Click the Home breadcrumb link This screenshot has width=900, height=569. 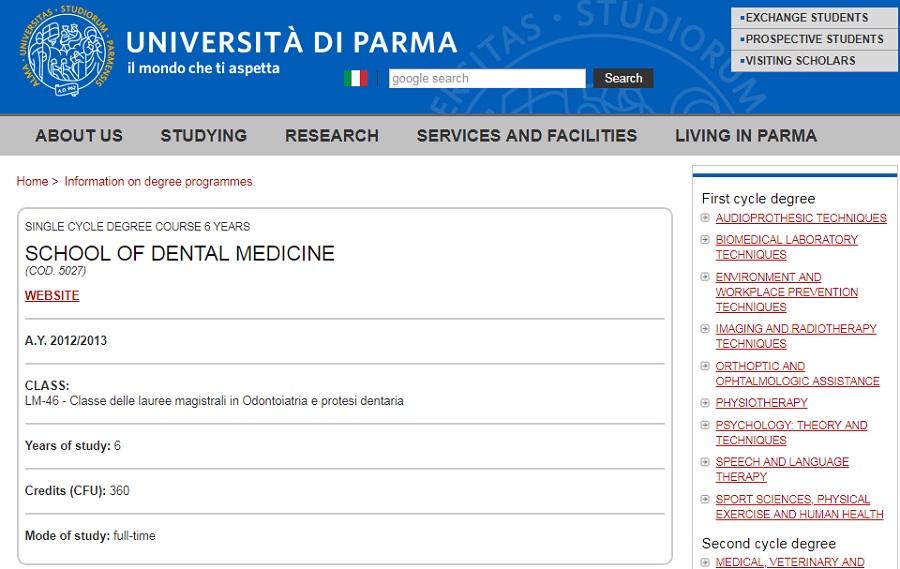[x=32, y=181]
